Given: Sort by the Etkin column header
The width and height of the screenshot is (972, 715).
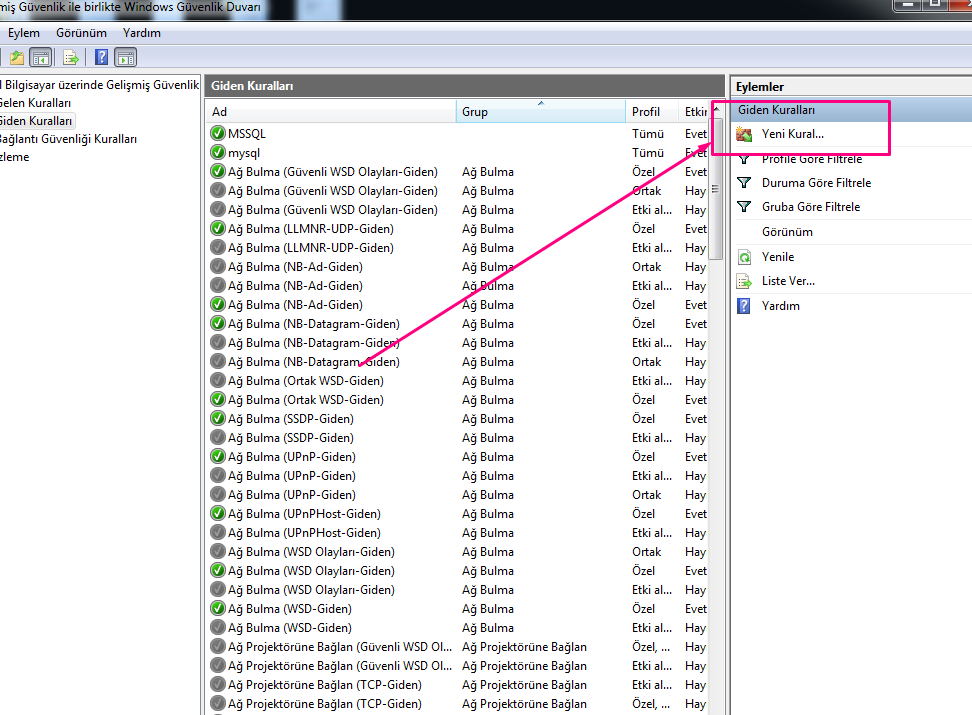Looking at the screenshot, I should (x=695, y=112).
